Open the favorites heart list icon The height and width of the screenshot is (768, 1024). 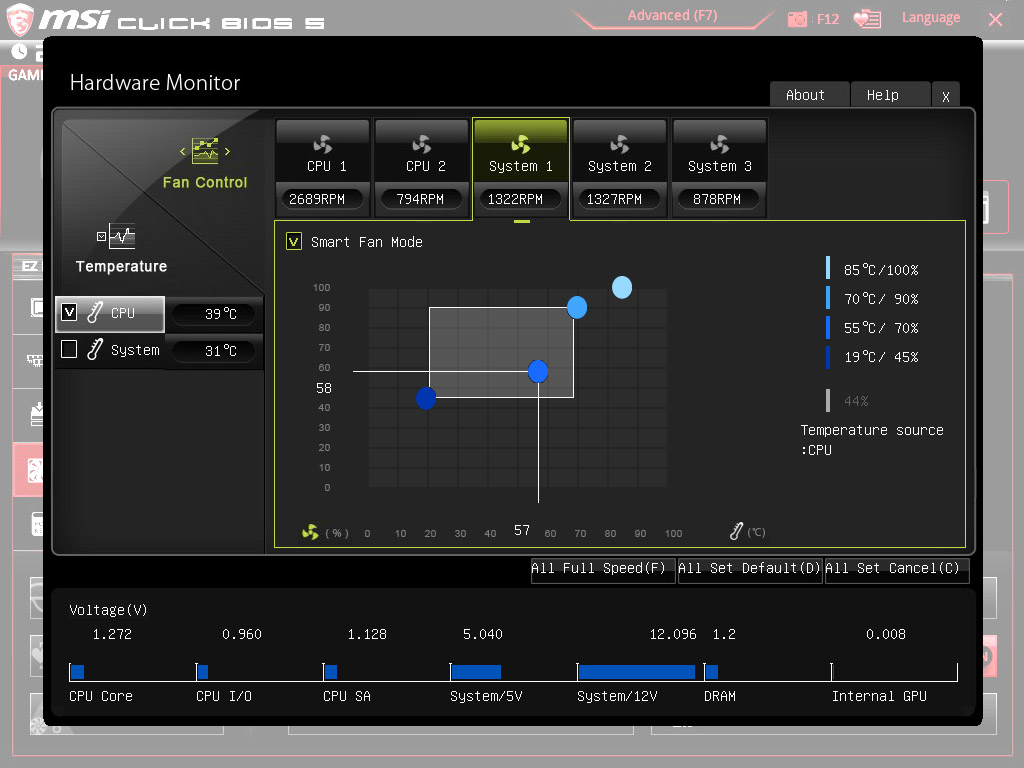click(x=867, y=18)
